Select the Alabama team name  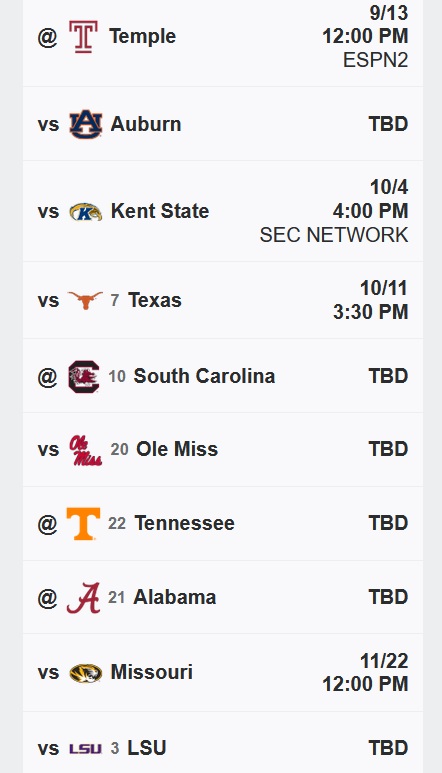pyautogui.click(x=174, y=597)
